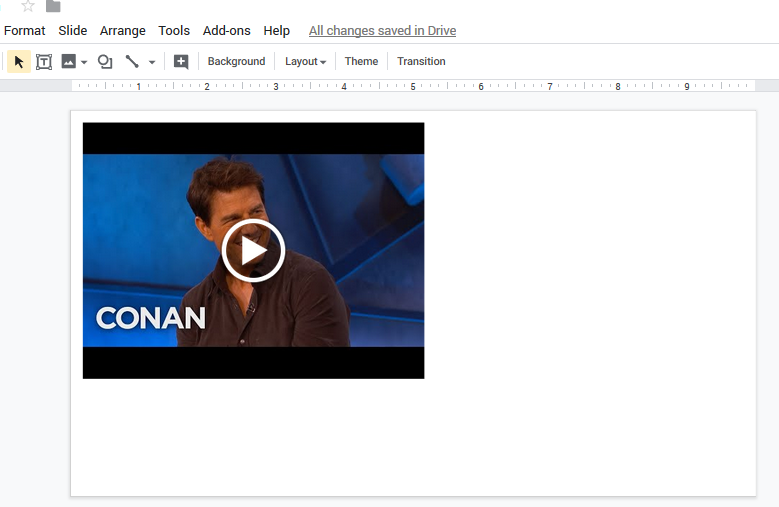Select the Line tool

132,62
